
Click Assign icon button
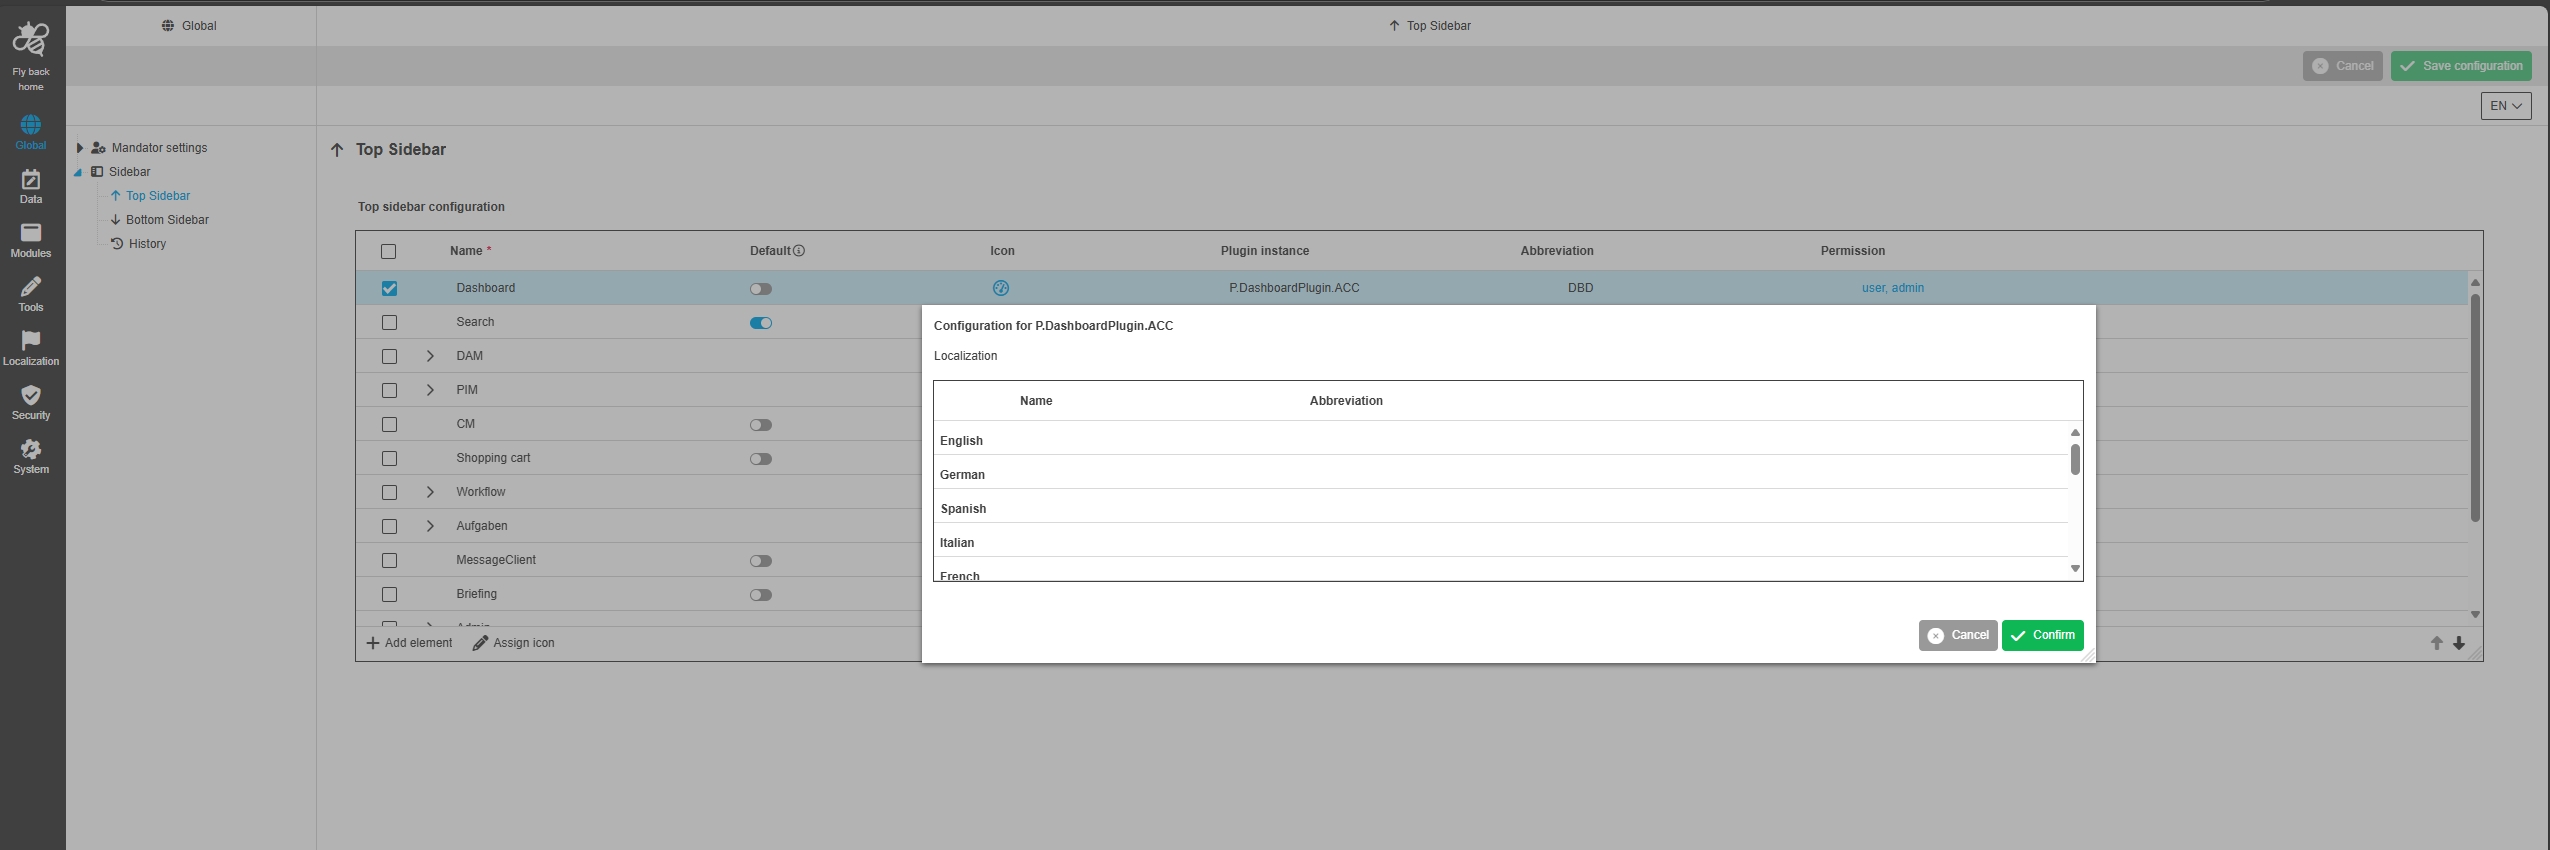coord(513,643)
